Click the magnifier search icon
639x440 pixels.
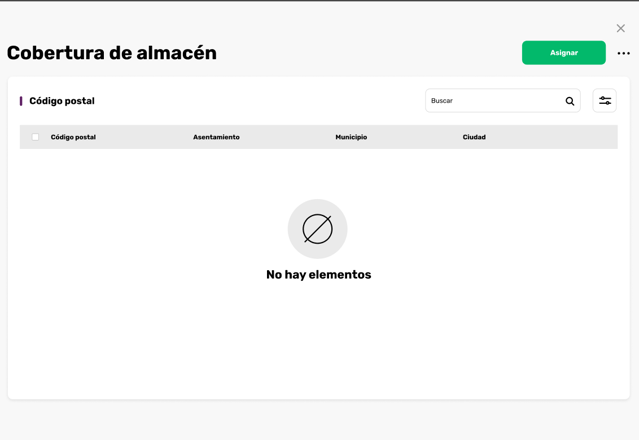[x=570, y=101]
